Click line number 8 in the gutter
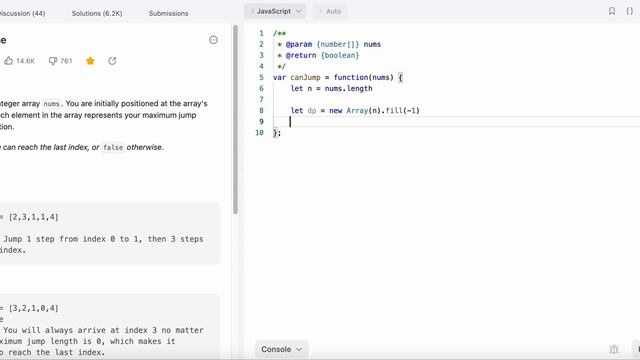The width and height of the screenshot is (640, 360). pyautogui.click(x=261, y=111)
